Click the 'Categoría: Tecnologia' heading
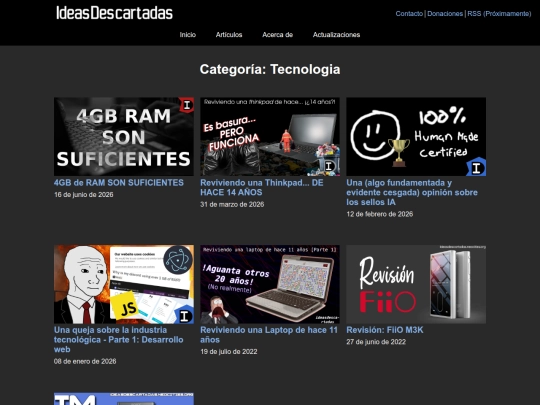Viewport: 540px width, 405px height. click(270, 70)
